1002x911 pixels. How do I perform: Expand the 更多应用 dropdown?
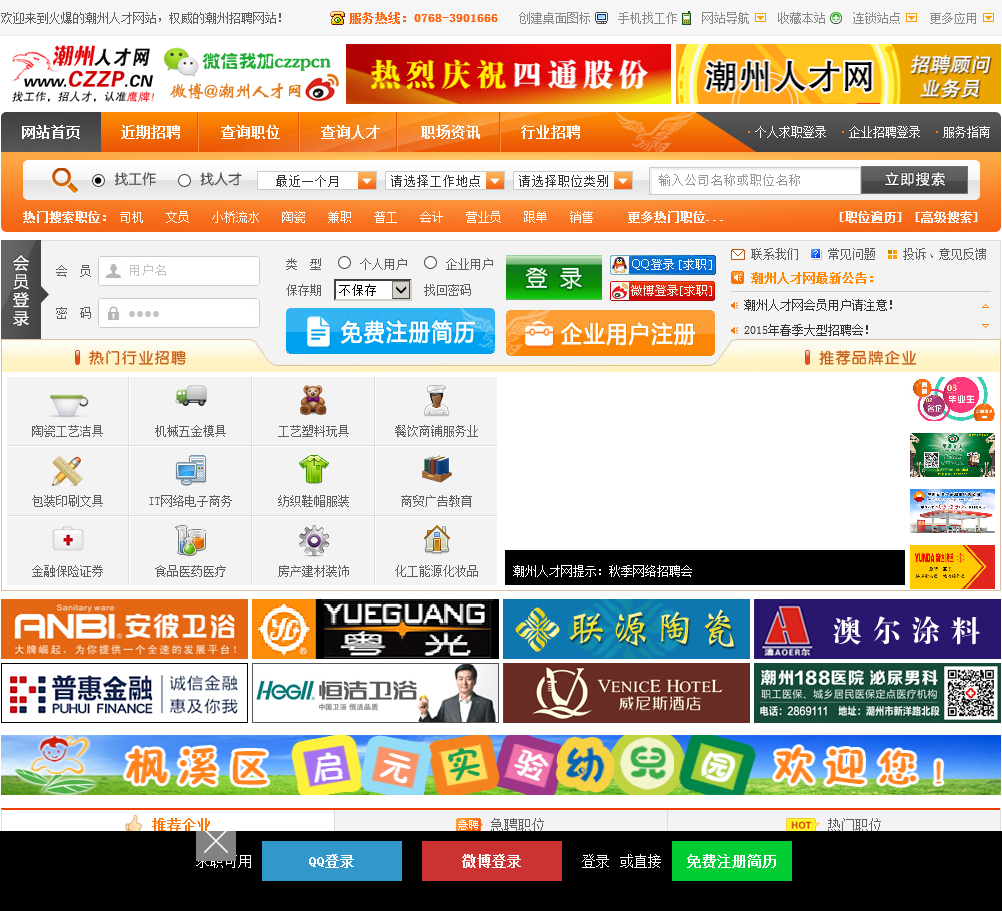(988, 18)
